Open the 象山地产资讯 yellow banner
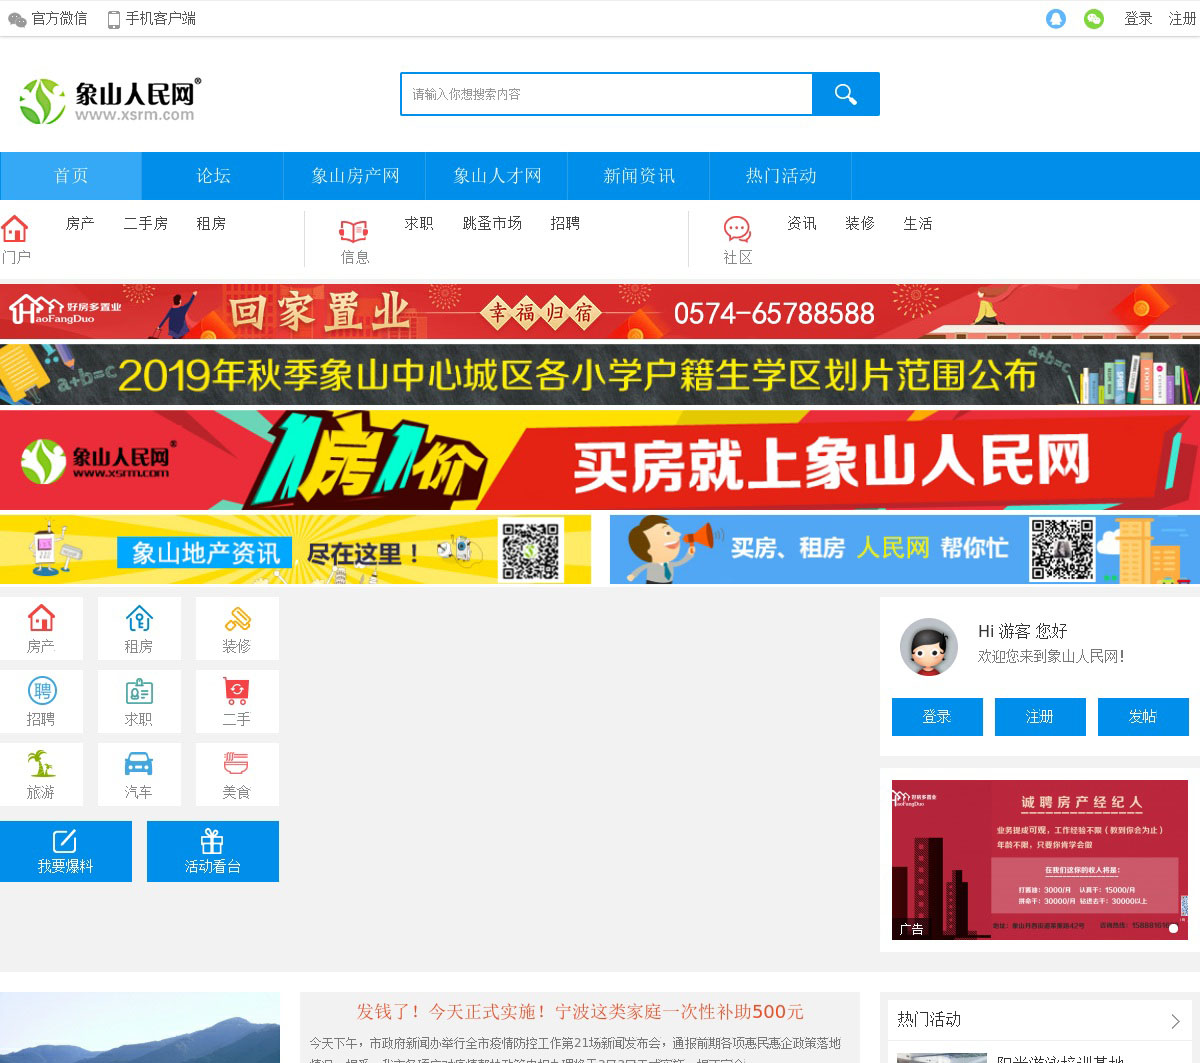Screen dimensions: 1200x1063 (295, 549)
